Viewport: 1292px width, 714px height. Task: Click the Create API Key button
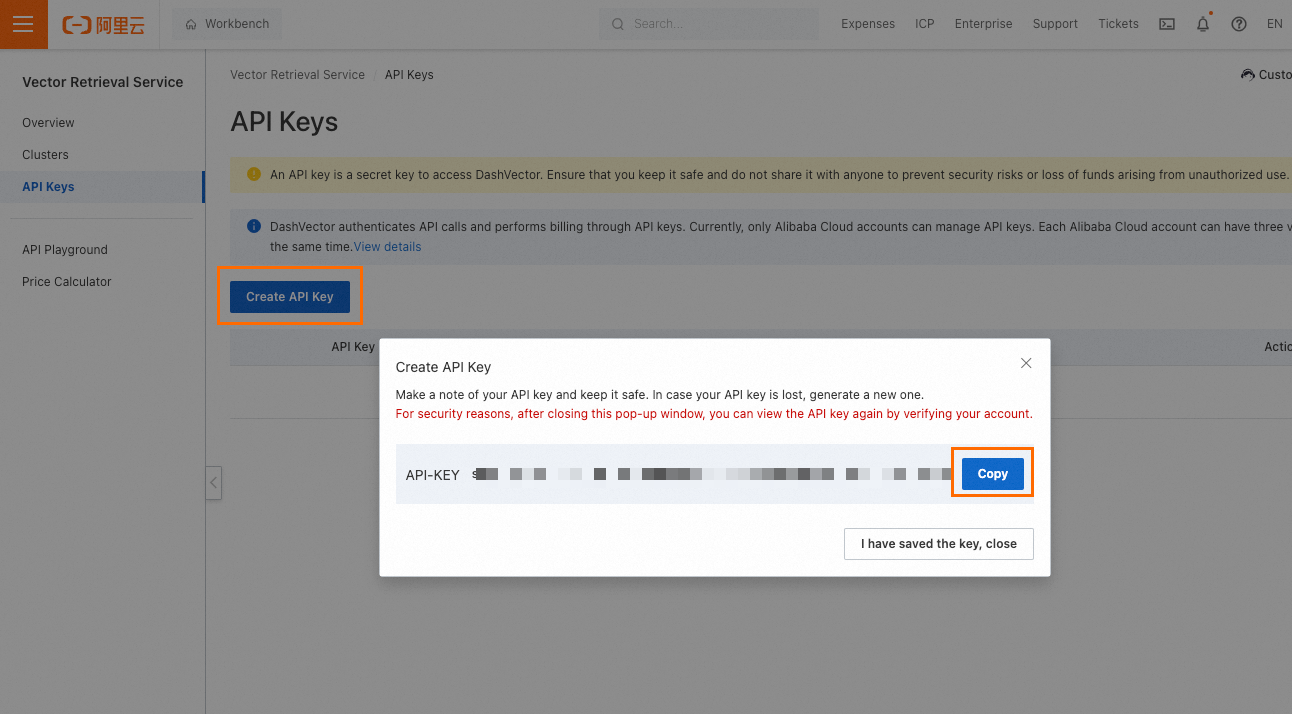point(290,297)
